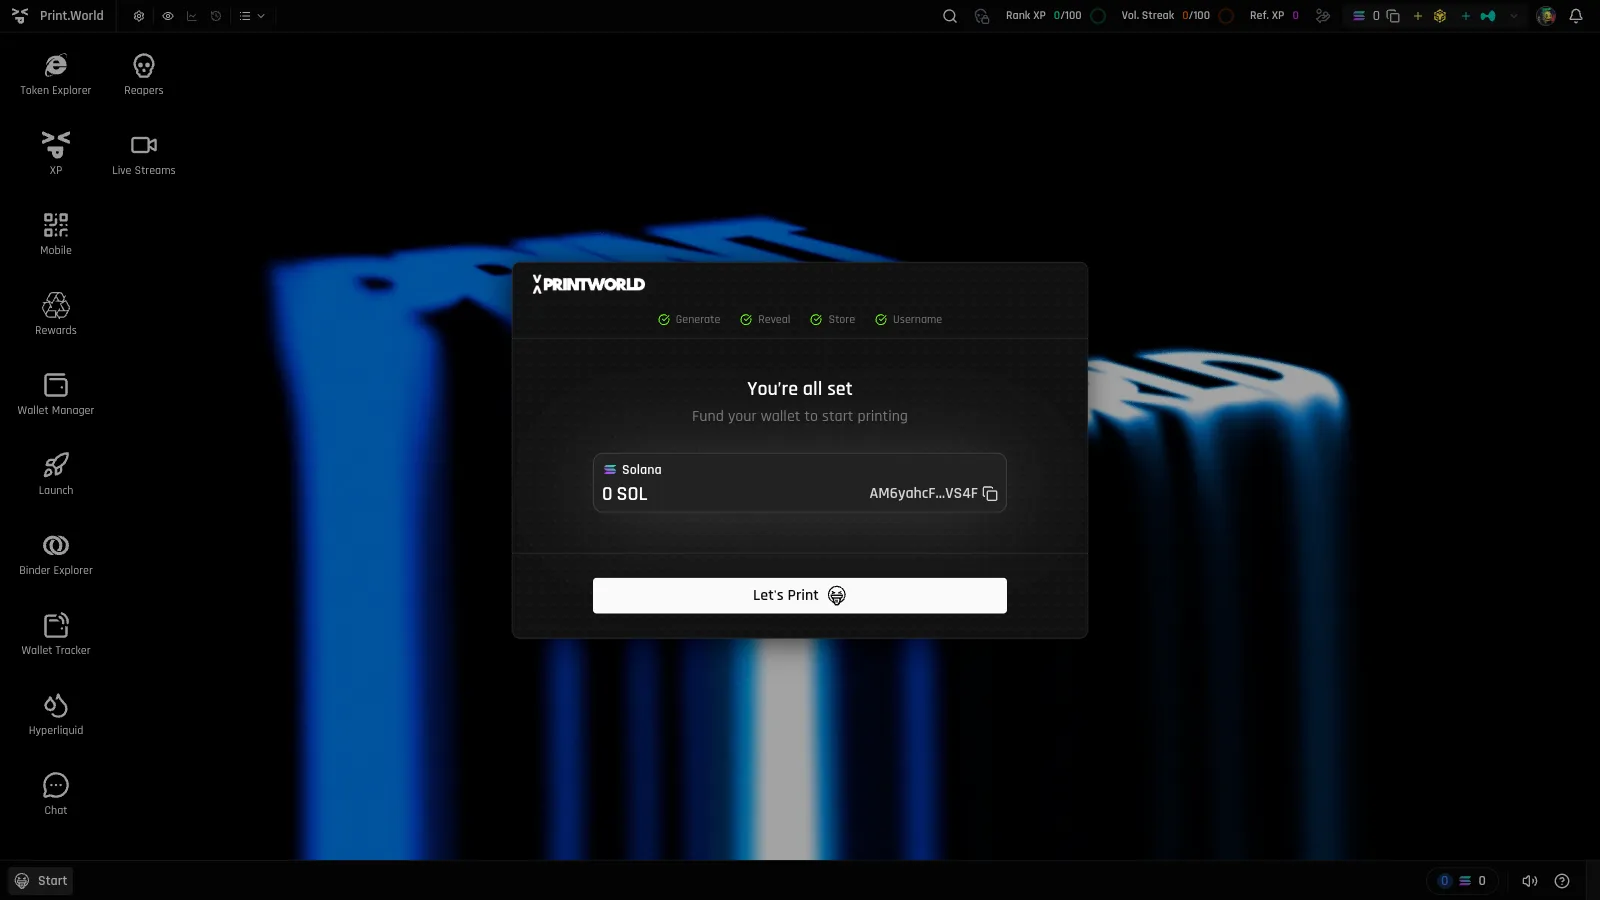Click the 0 SOL balance text
This screenshot has height=900, width=1600.
[625, 494]
